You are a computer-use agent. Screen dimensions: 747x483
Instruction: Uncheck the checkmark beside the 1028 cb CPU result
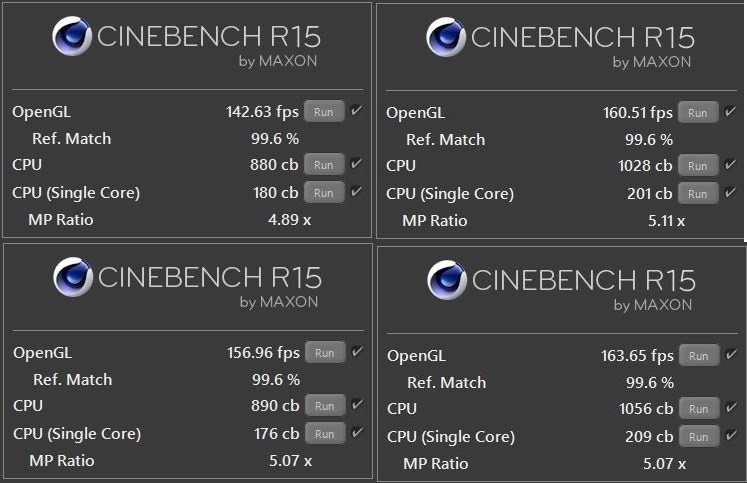coord(730,165)
